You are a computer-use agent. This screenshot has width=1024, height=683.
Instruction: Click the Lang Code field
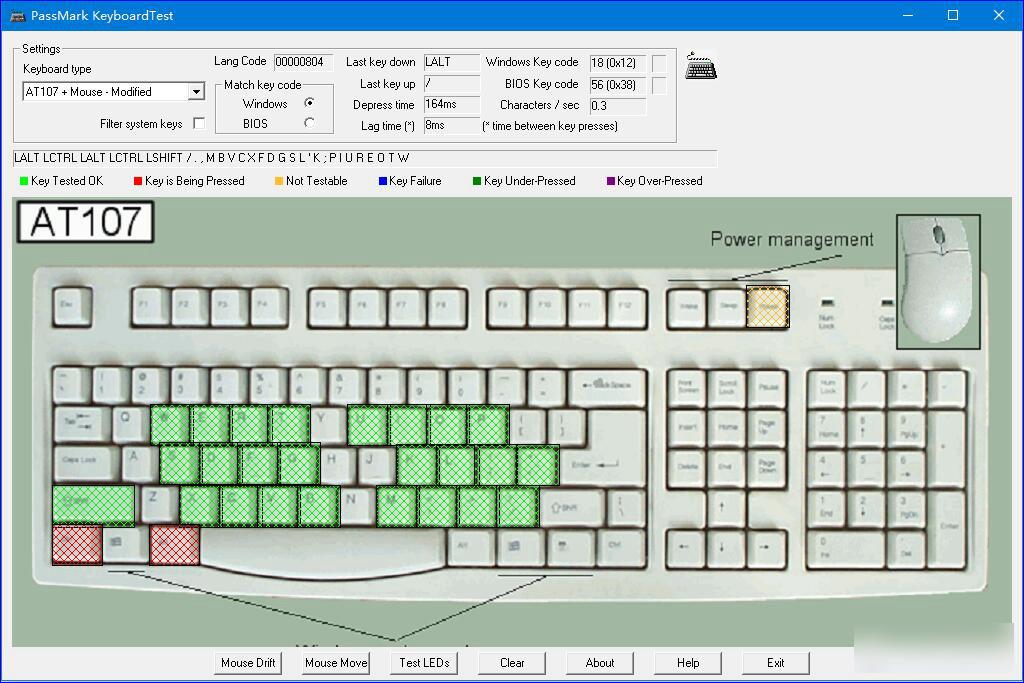(303, 62)
